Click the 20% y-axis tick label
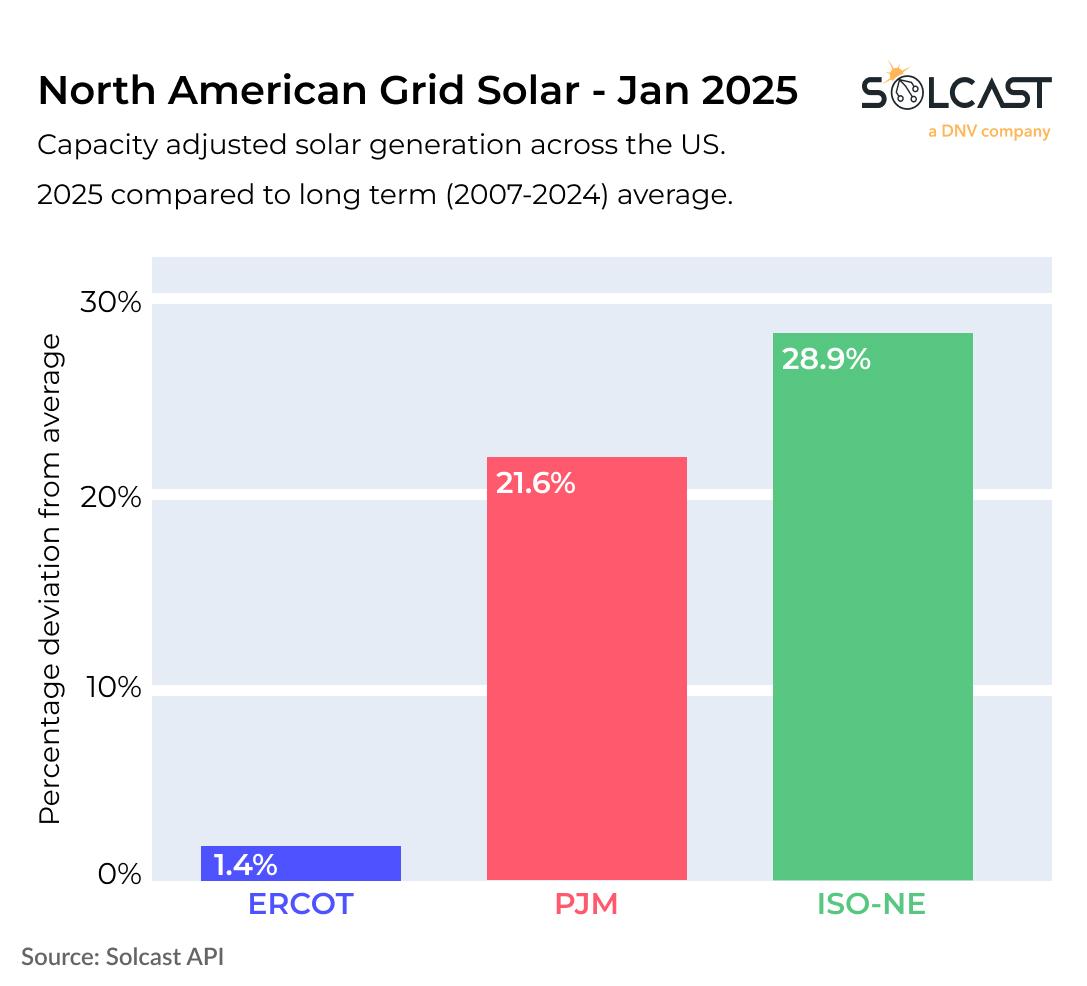Screen dimensions: 1087x986 pos(113,497)
